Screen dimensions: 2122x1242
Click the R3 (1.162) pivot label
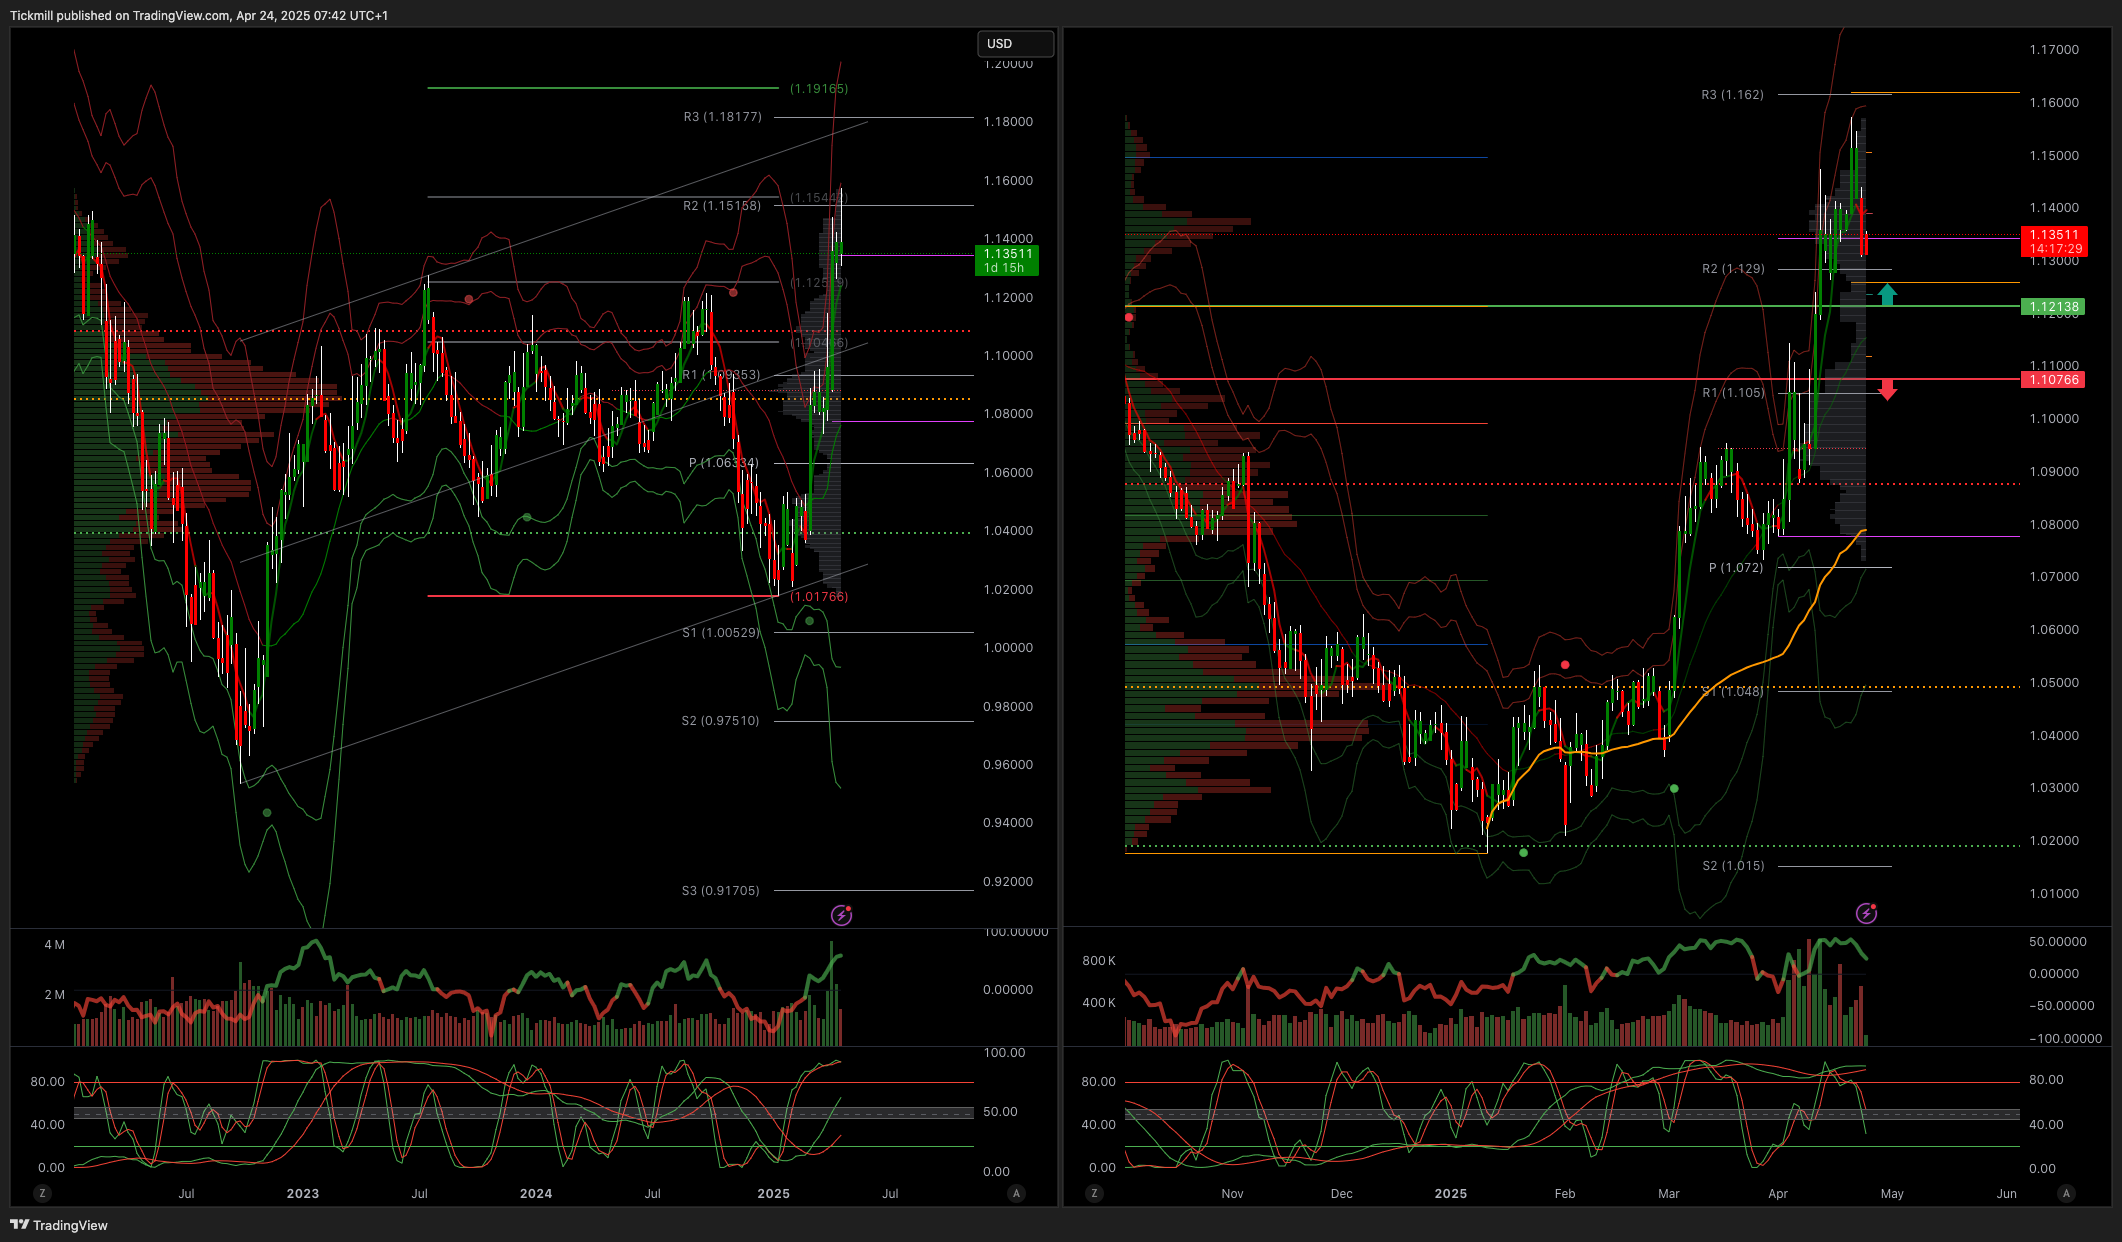pos(1733,95)
